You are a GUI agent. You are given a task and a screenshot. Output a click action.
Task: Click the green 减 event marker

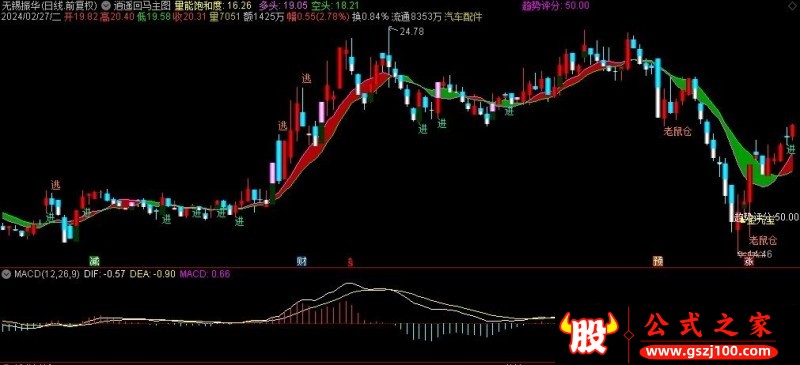click(x=94, y=261)
